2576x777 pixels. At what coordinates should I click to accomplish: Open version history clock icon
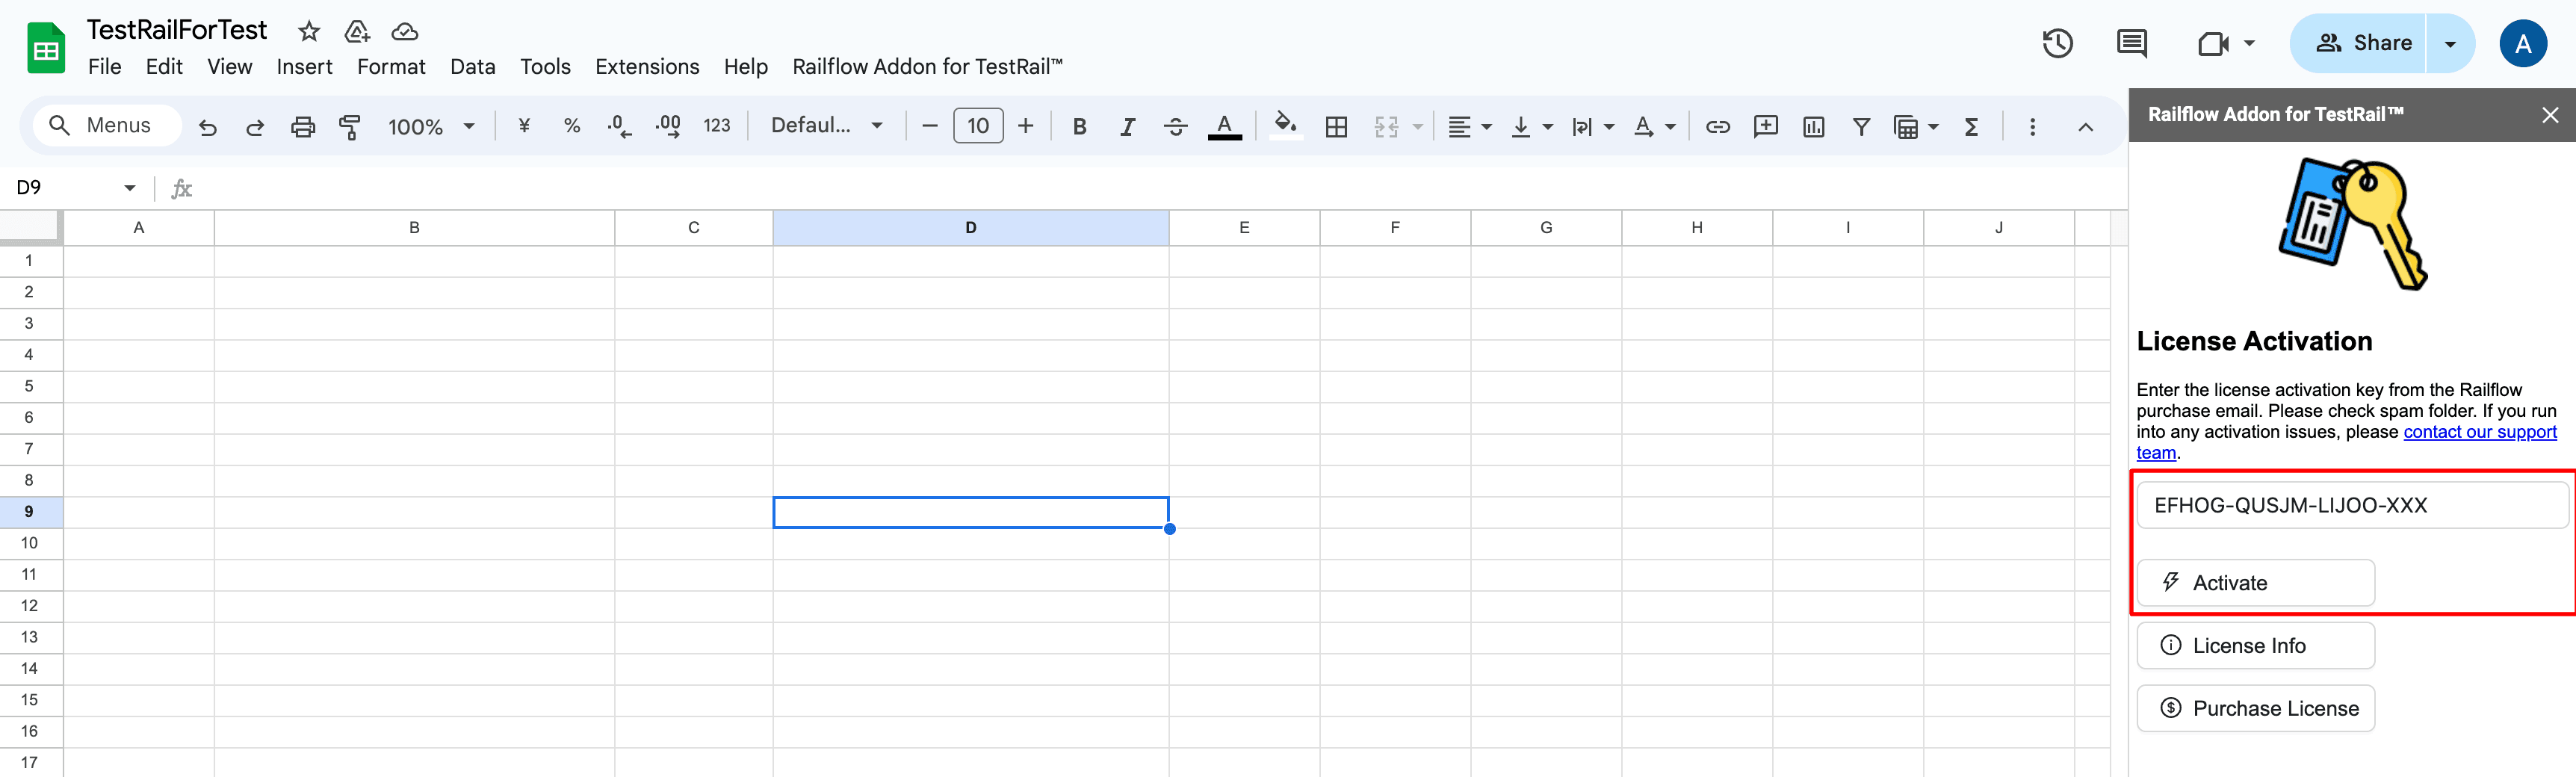(x=2057, y=43)
